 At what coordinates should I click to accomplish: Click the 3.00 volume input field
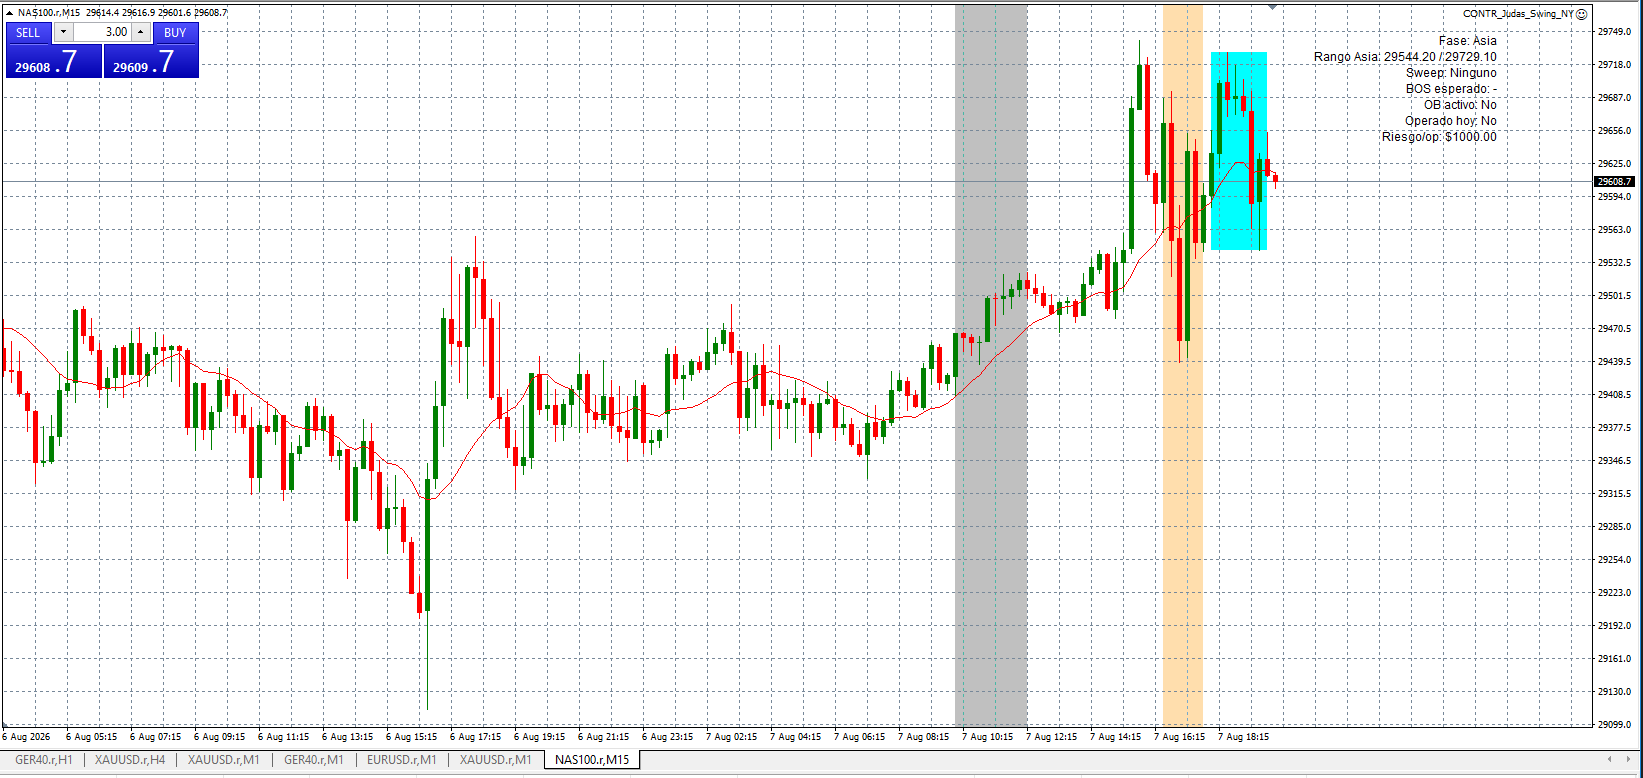coord(102,32)
